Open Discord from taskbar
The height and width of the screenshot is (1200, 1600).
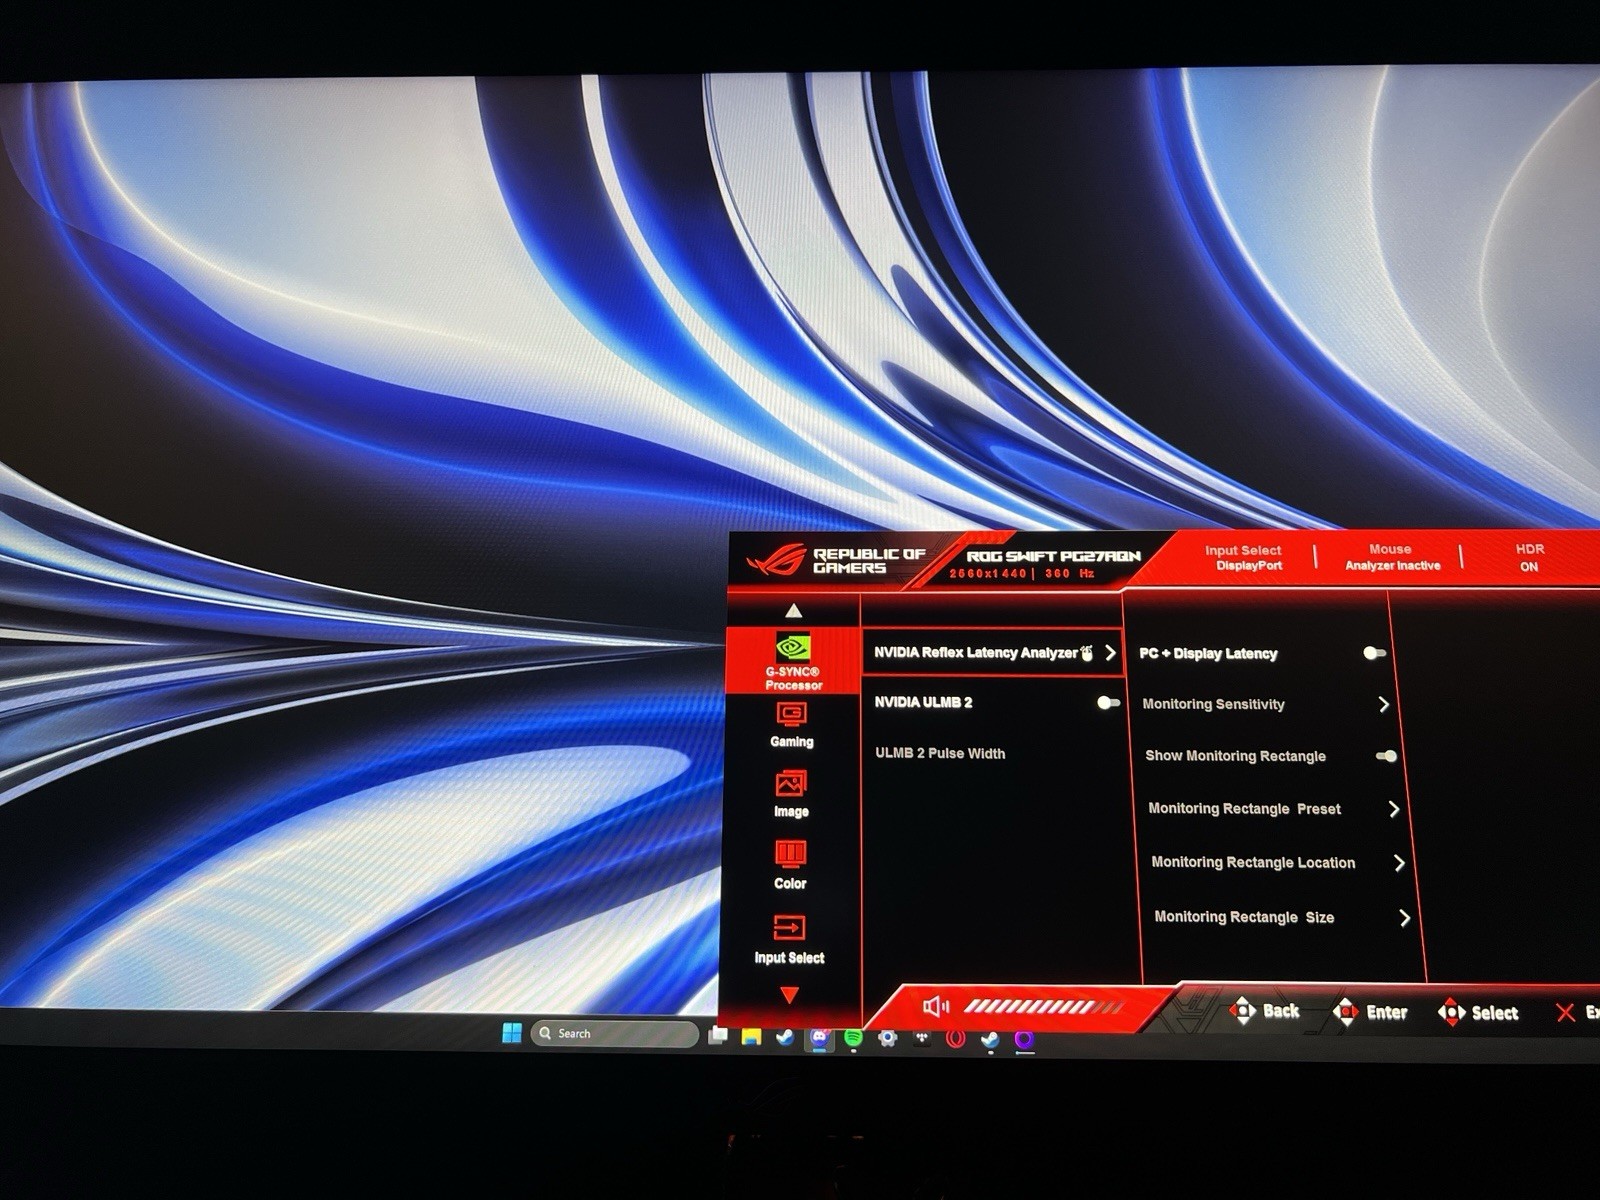pos(819,1038)
